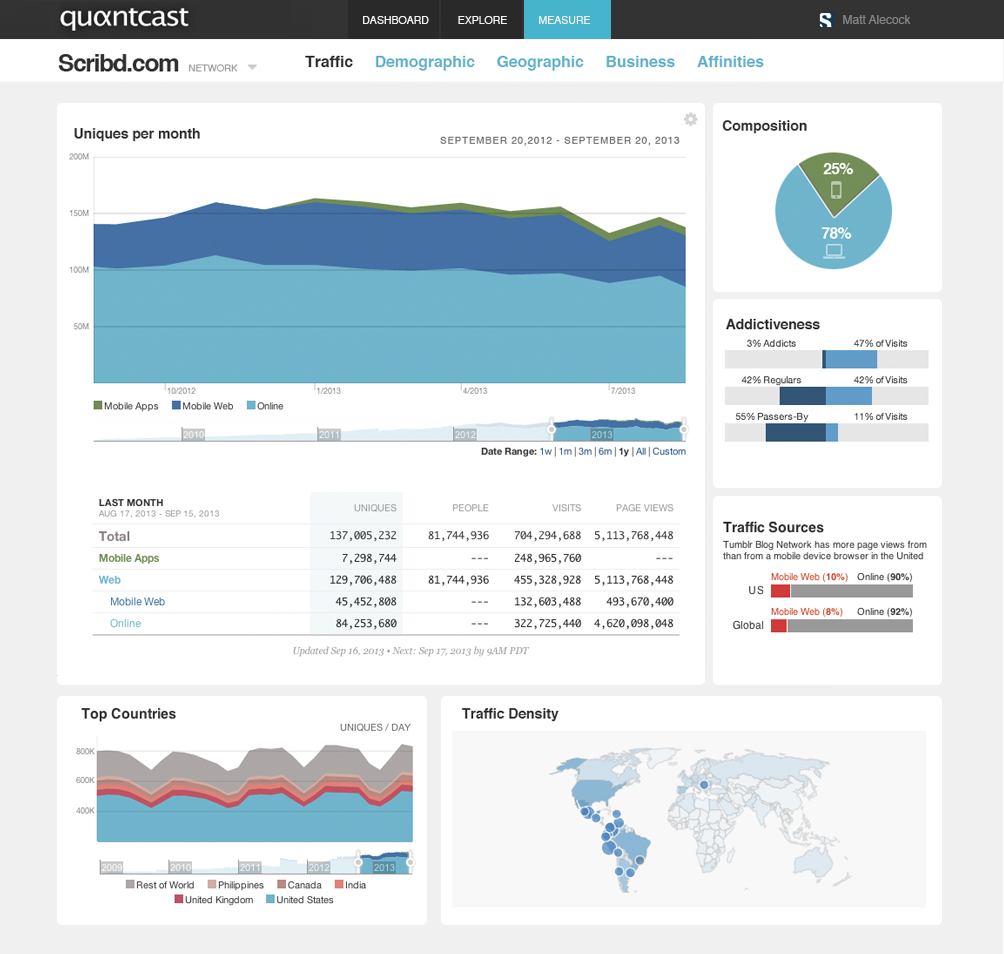The height and width of the screenshot is (954, 1004).
Task: Toggle United States legend swatch
Action: (x=270, y=899)
